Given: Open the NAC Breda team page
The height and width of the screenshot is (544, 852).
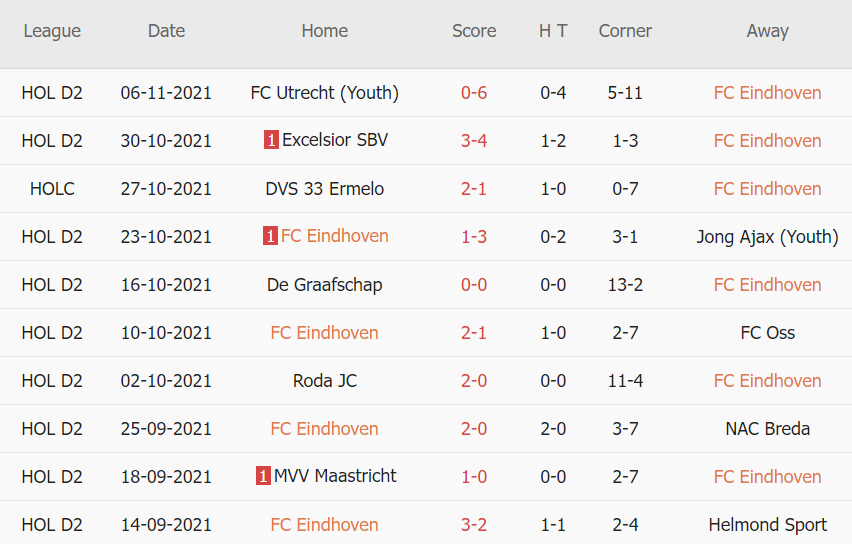Looking at the screenshot, I should 767,429.
